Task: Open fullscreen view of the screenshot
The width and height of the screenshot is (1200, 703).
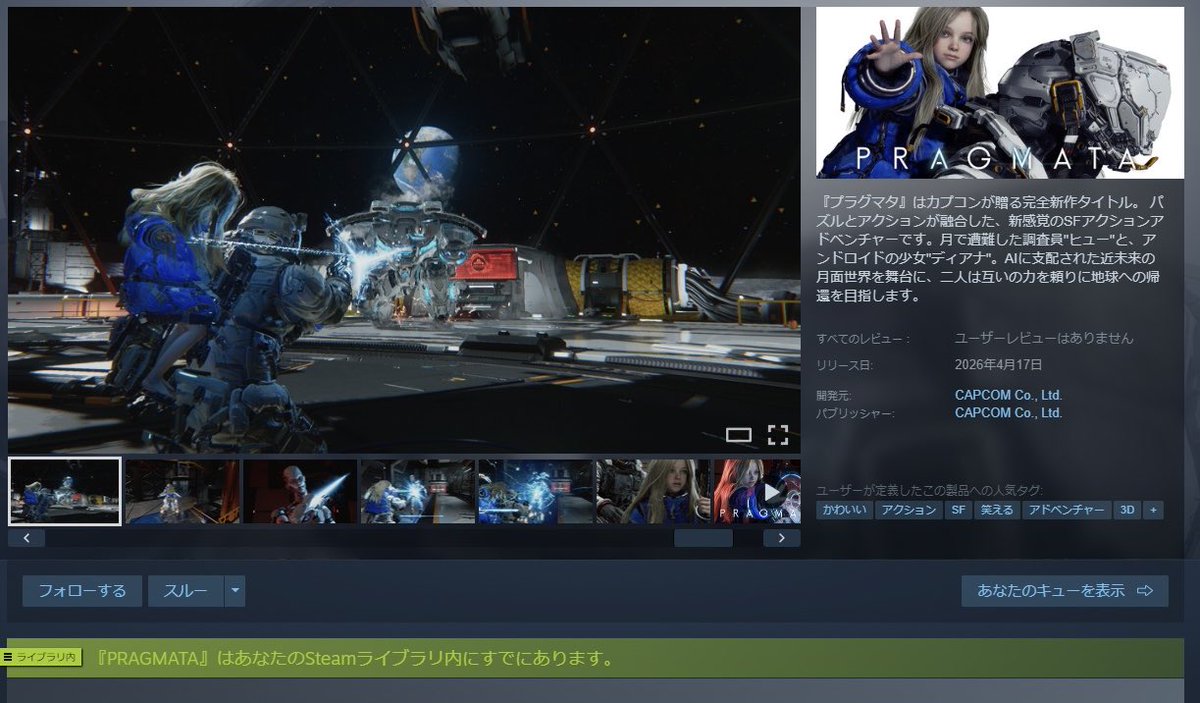Action: [778, 434]
